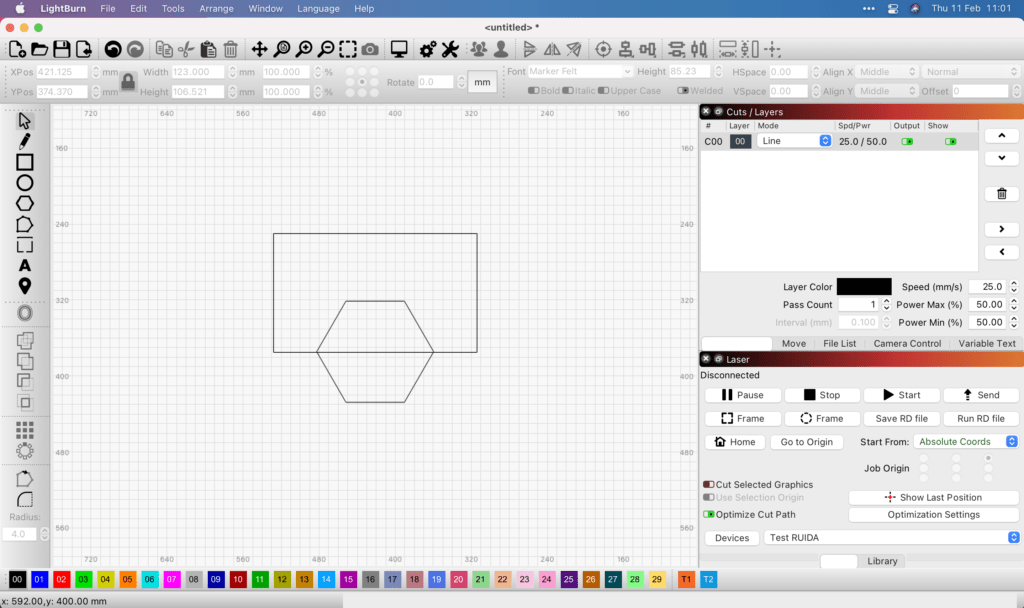The width and height of the screenshot is (1024, 608).
Task: Click the Frame button
Action: [x=742, y=418]
